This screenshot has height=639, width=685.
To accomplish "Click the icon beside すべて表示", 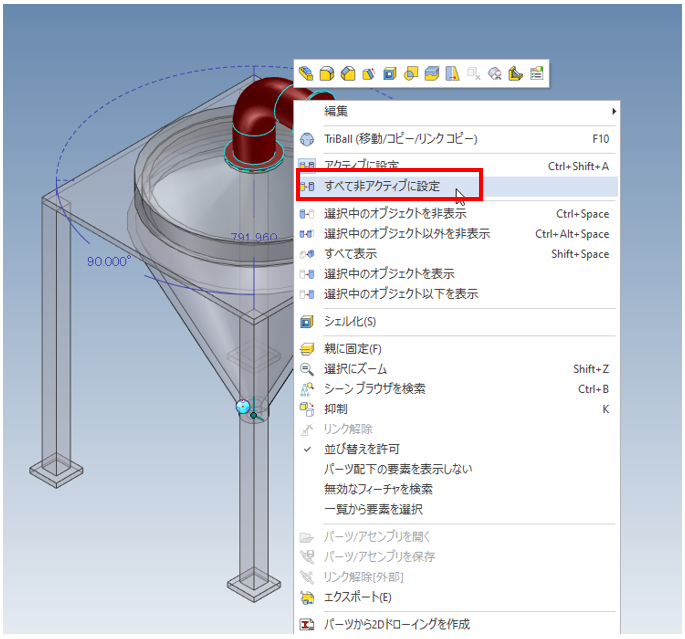I will [307, 254].
